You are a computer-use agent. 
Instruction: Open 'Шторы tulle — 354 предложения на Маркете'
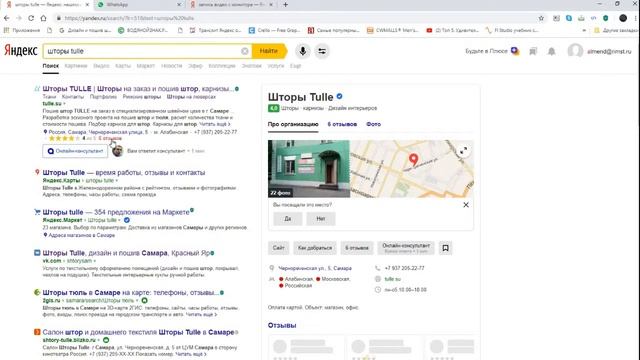click(116, 212)
